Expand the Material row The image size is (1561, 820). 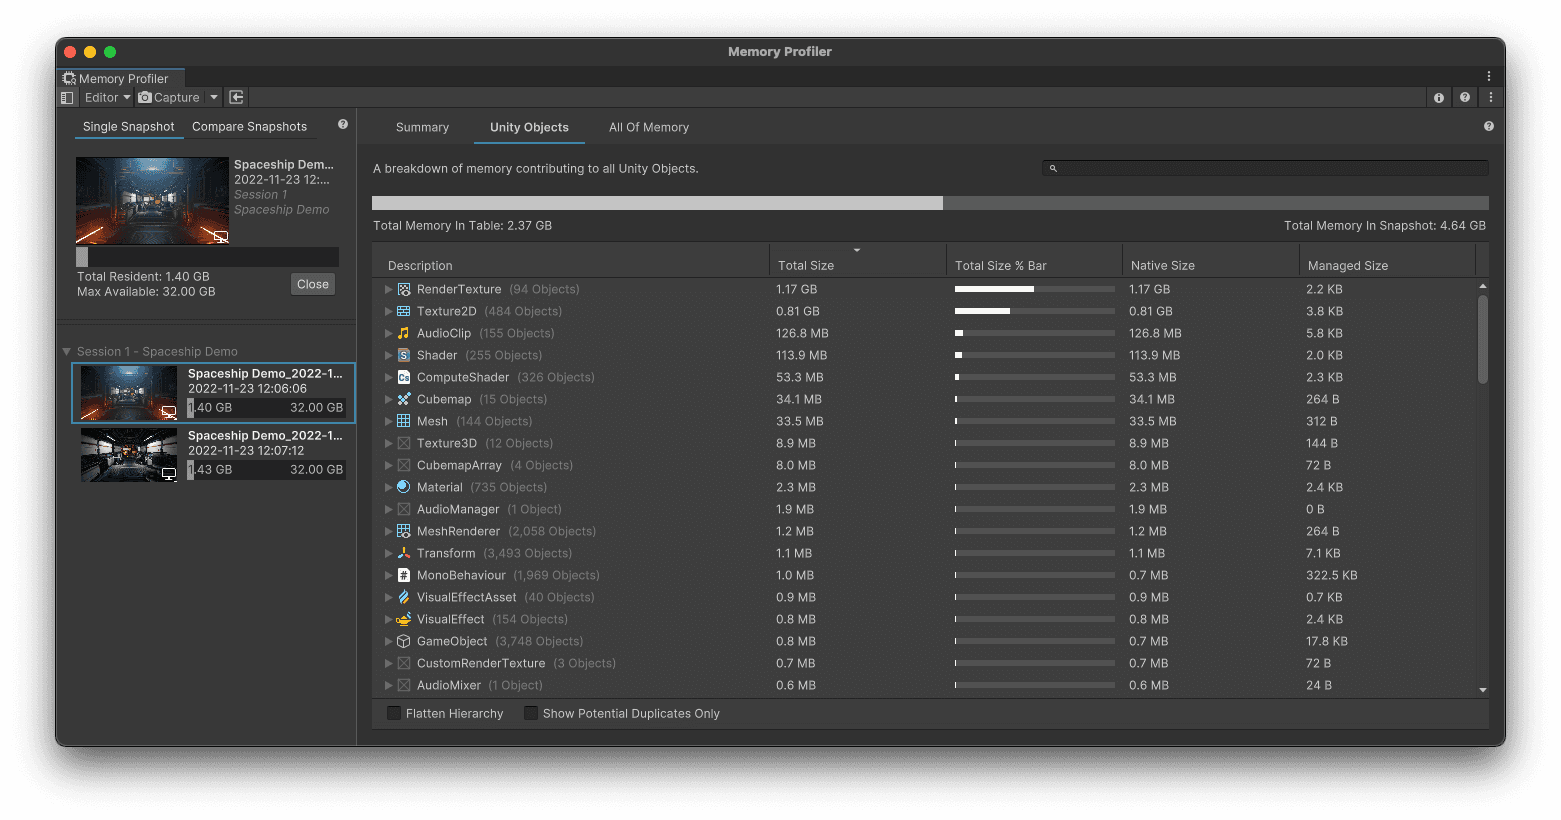[388, 487]
